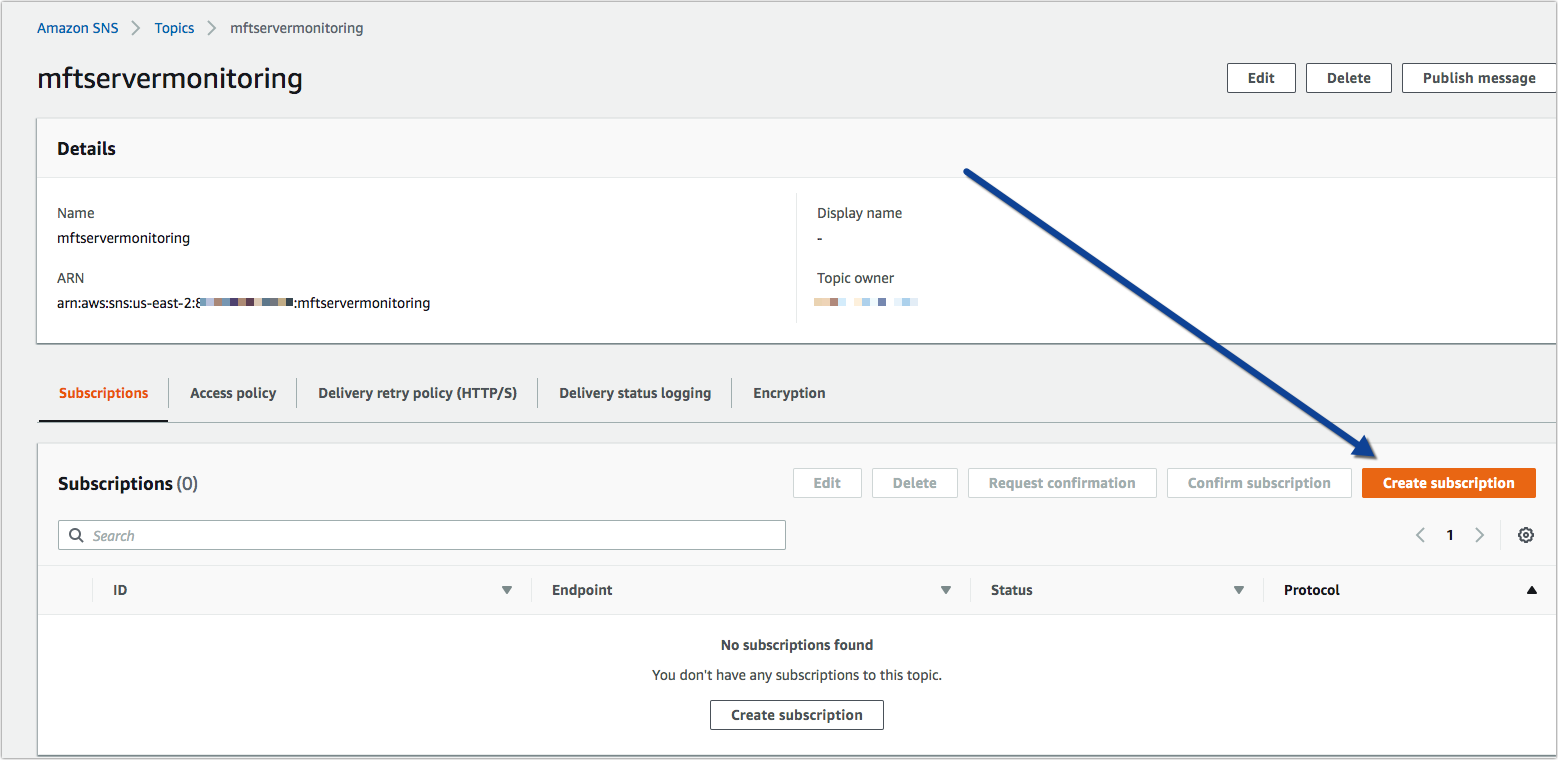Open table preferences gear icon
1558x760 pixels.
pyautogui.click(x=1525, y=535)
